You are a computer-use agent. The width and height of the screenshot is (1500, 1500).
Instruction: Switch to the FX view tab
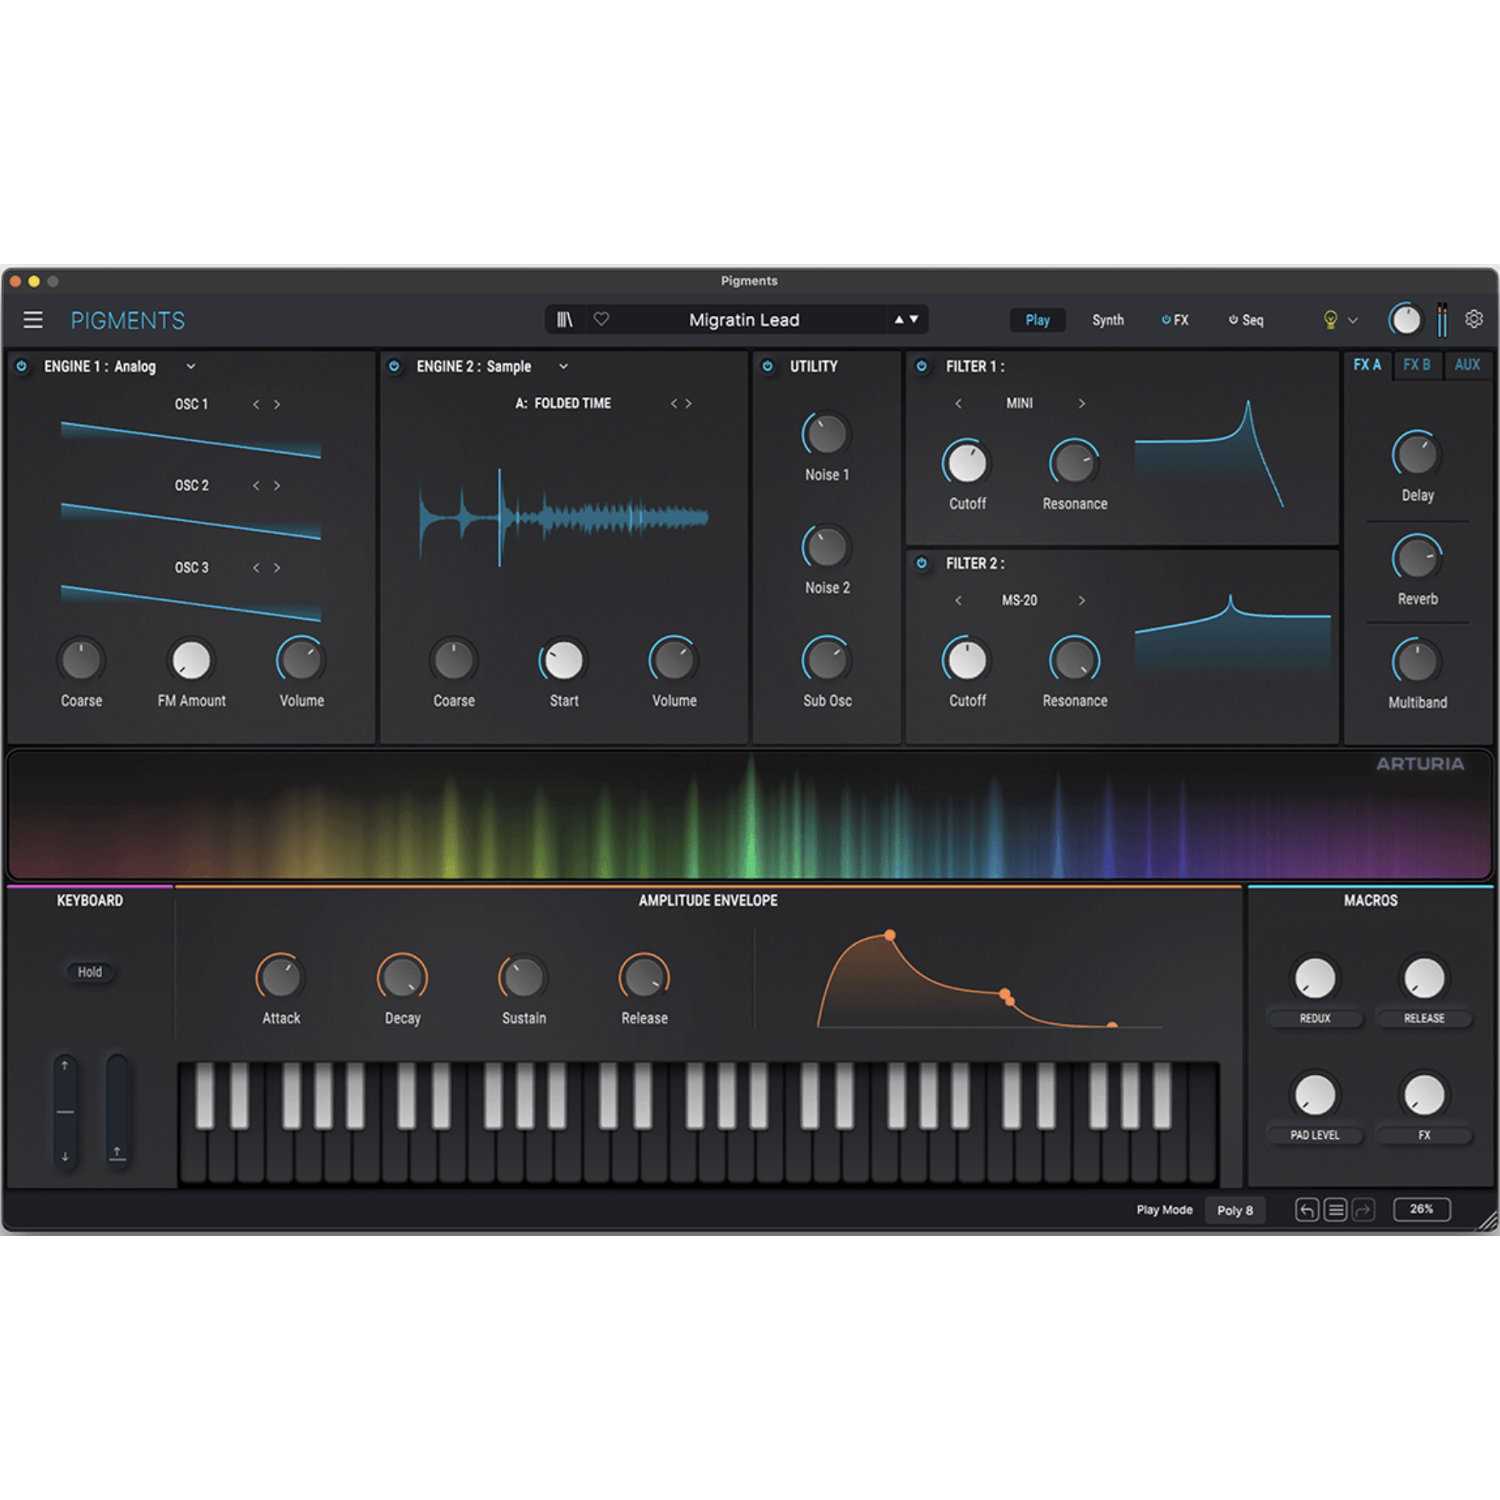click(1175, 320)
